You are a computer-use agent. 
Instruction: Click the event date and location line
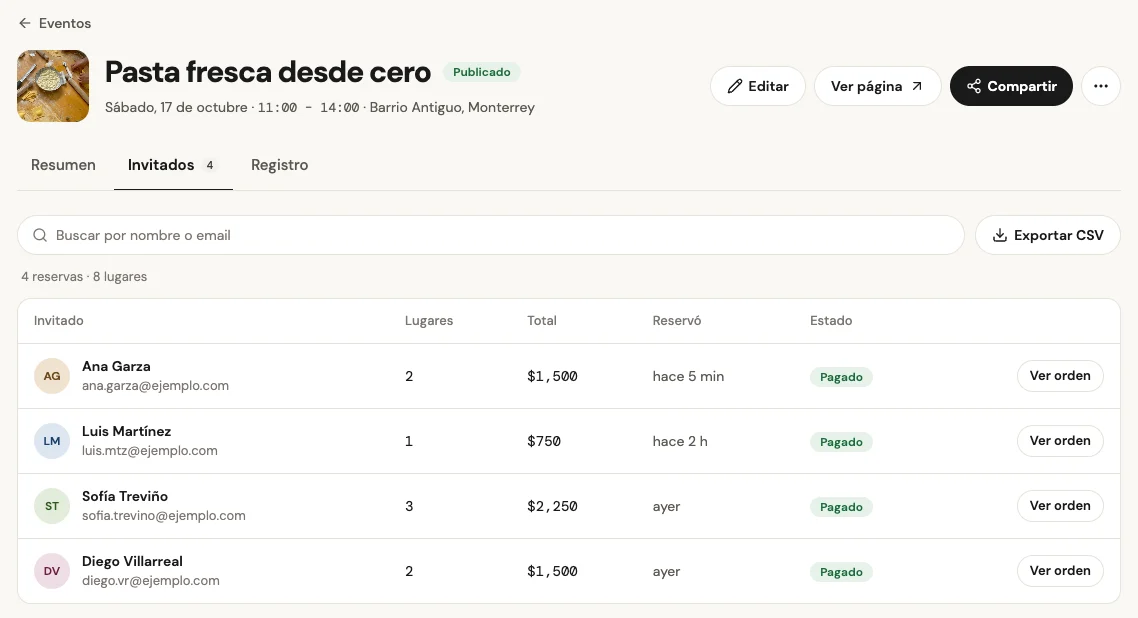pyautogui.click(x=320, y=107)
